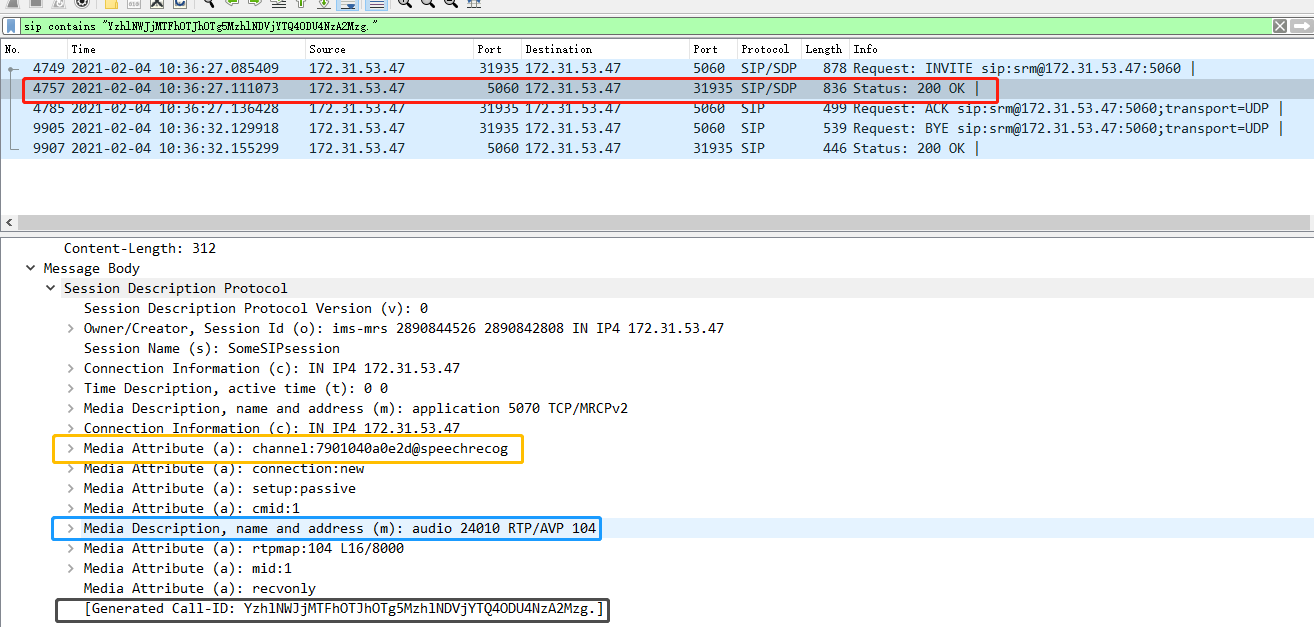Click the go forward green arrow icon
This screenshot has height=627, width=1314.
tap(254, 4)
